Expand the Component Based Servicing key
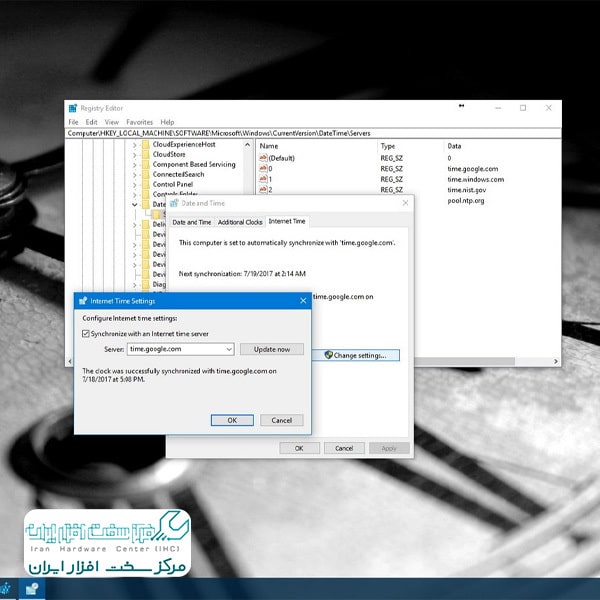This screenshot has width=600, height=600. pos(134,165)
